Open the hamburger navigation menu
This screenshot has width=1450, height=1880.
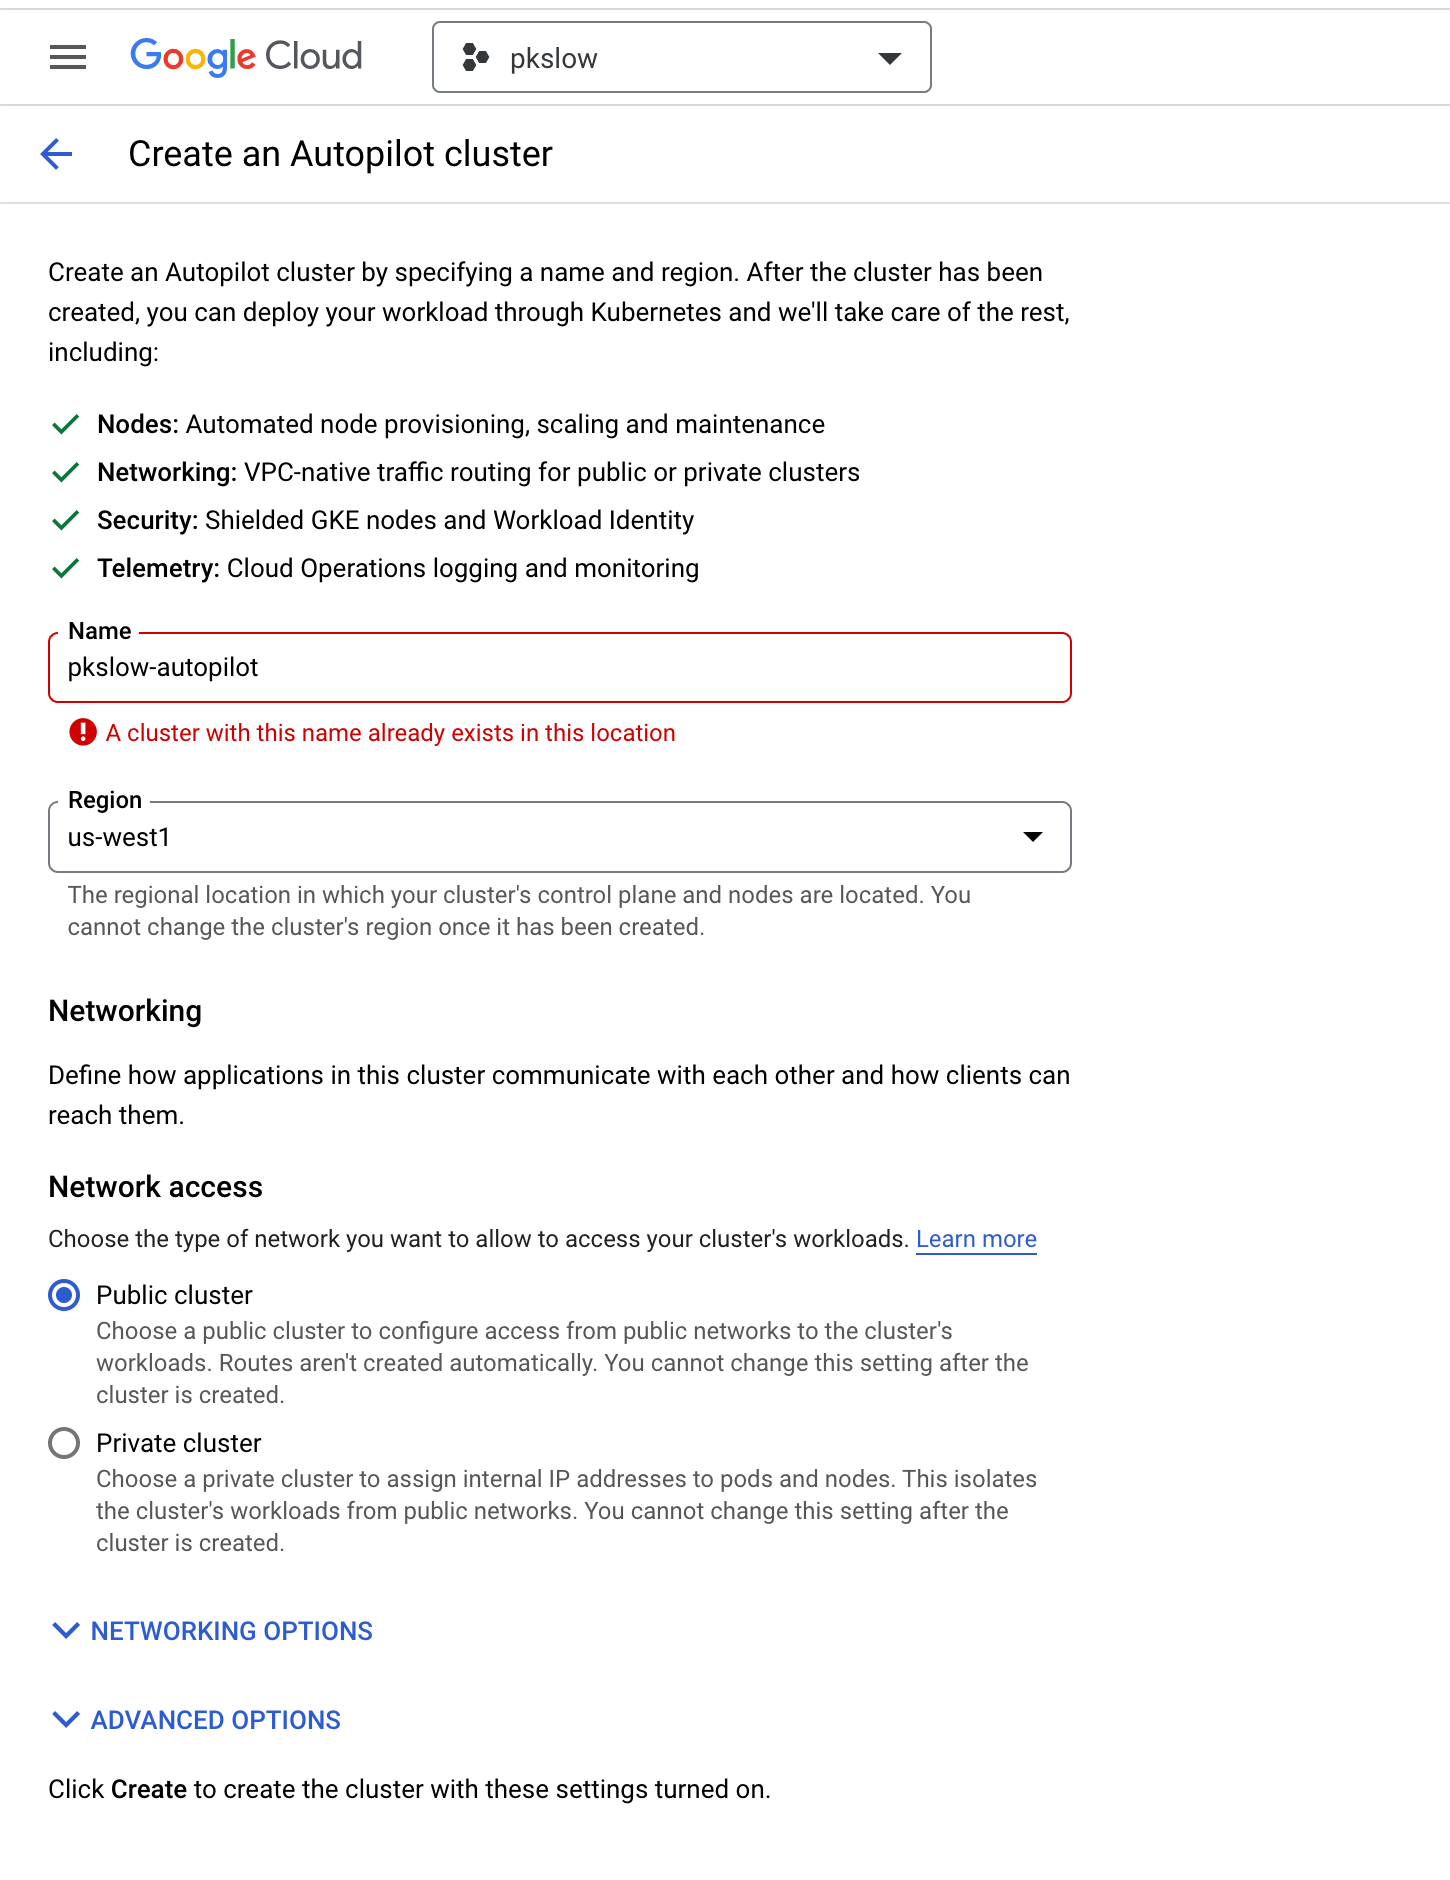tap(68, 57)
